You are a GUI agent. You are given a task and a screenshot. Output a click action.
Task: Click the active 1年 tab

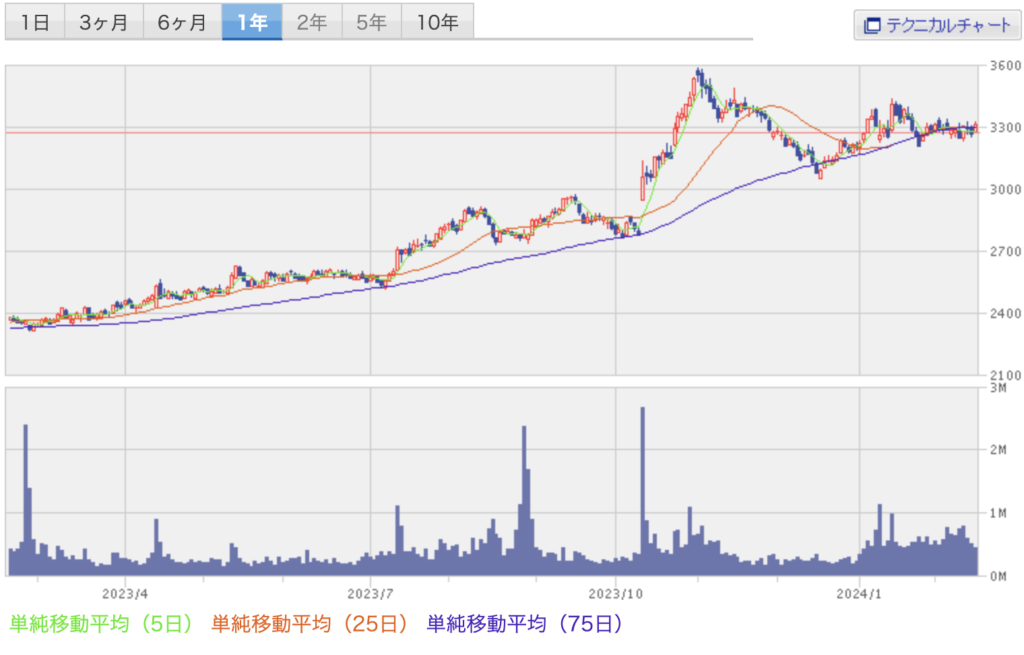pyautogui.click(x=252, y=22)
